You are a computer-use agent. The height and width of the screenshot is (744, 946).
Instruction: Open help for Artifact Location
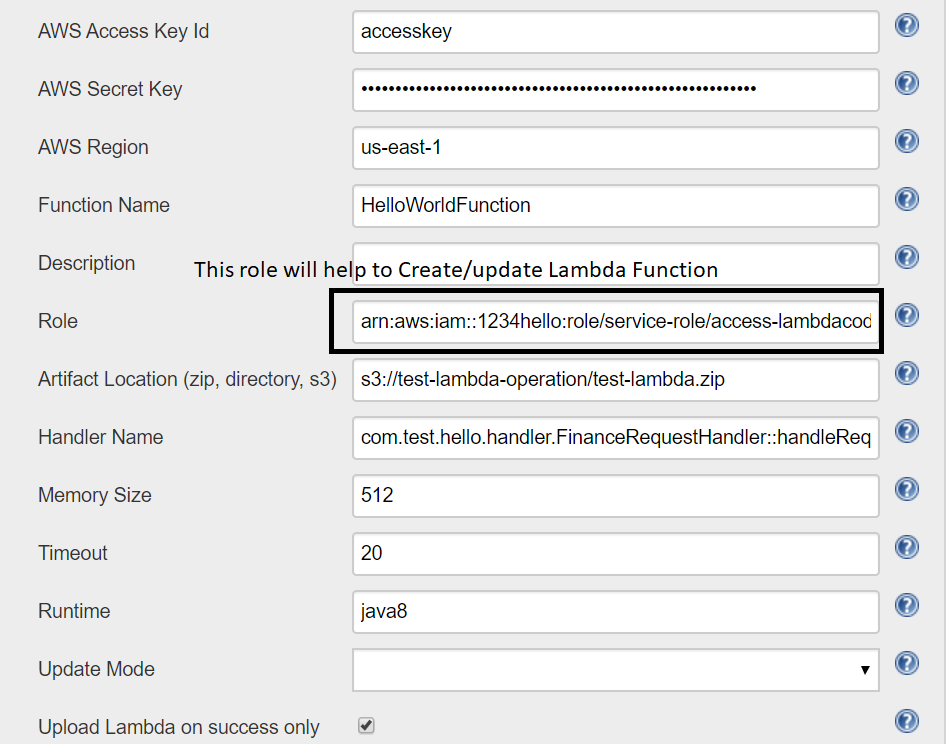(x=906, y=373)
